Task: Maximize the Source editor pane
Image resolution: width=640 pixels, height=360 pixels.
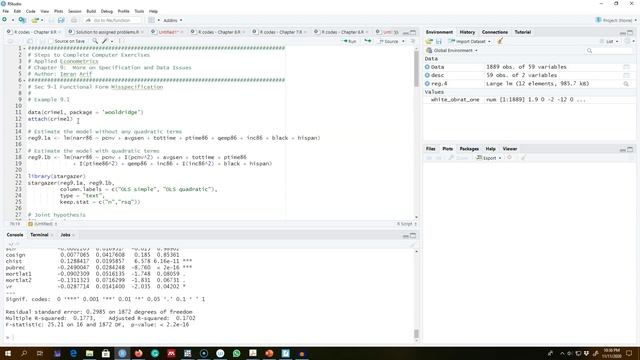Action: pos(413,32)
